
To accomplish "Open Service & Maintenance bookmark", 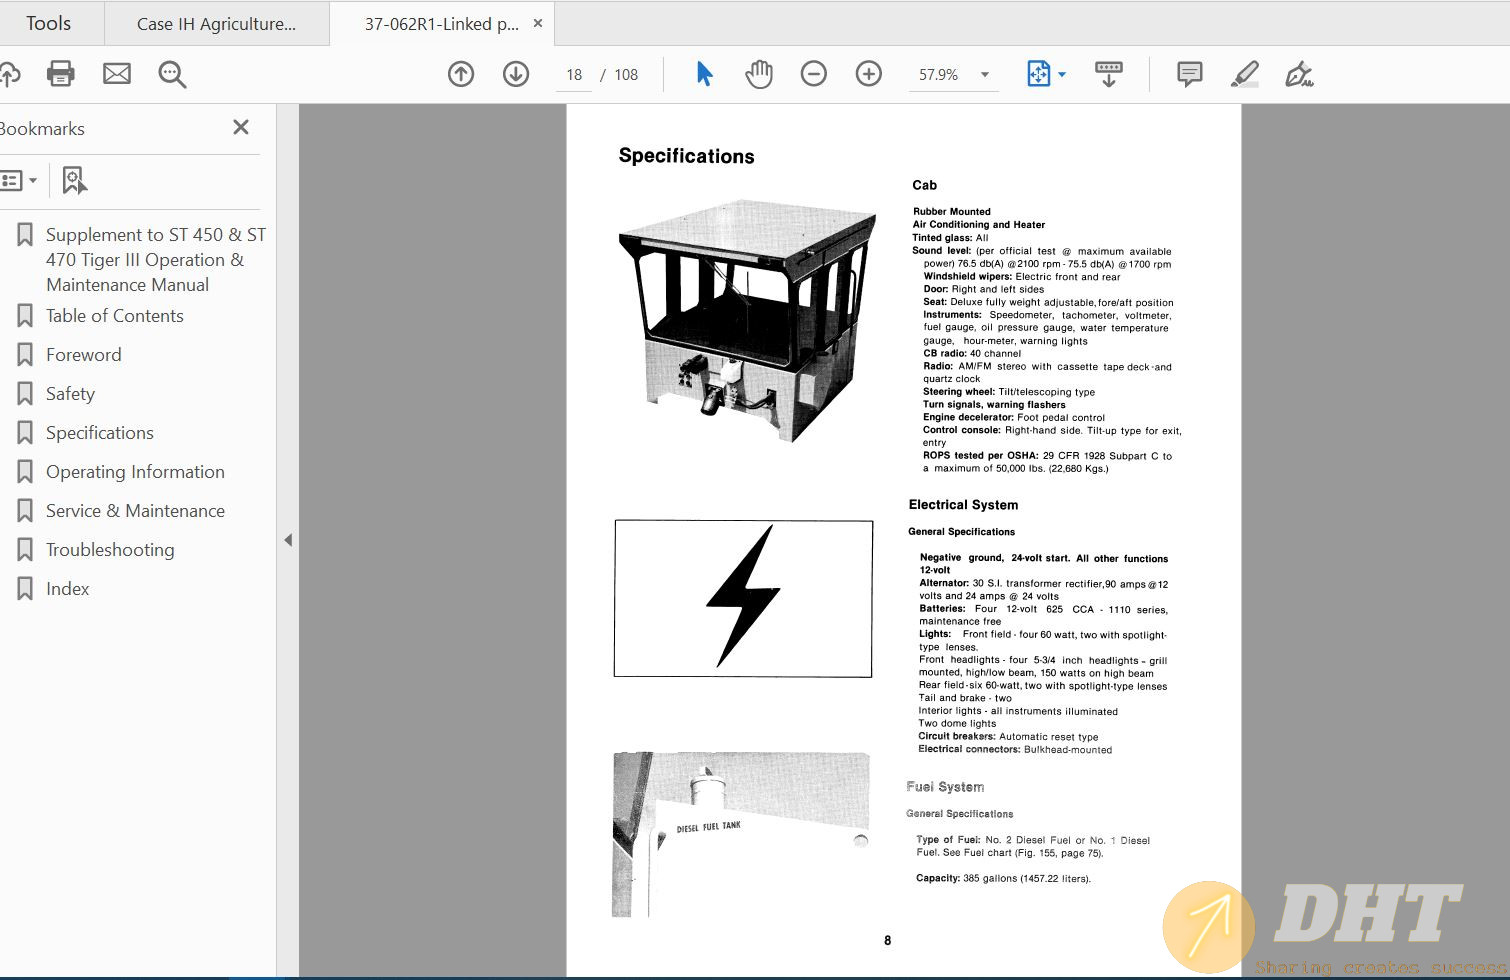I will pos(135,511).
